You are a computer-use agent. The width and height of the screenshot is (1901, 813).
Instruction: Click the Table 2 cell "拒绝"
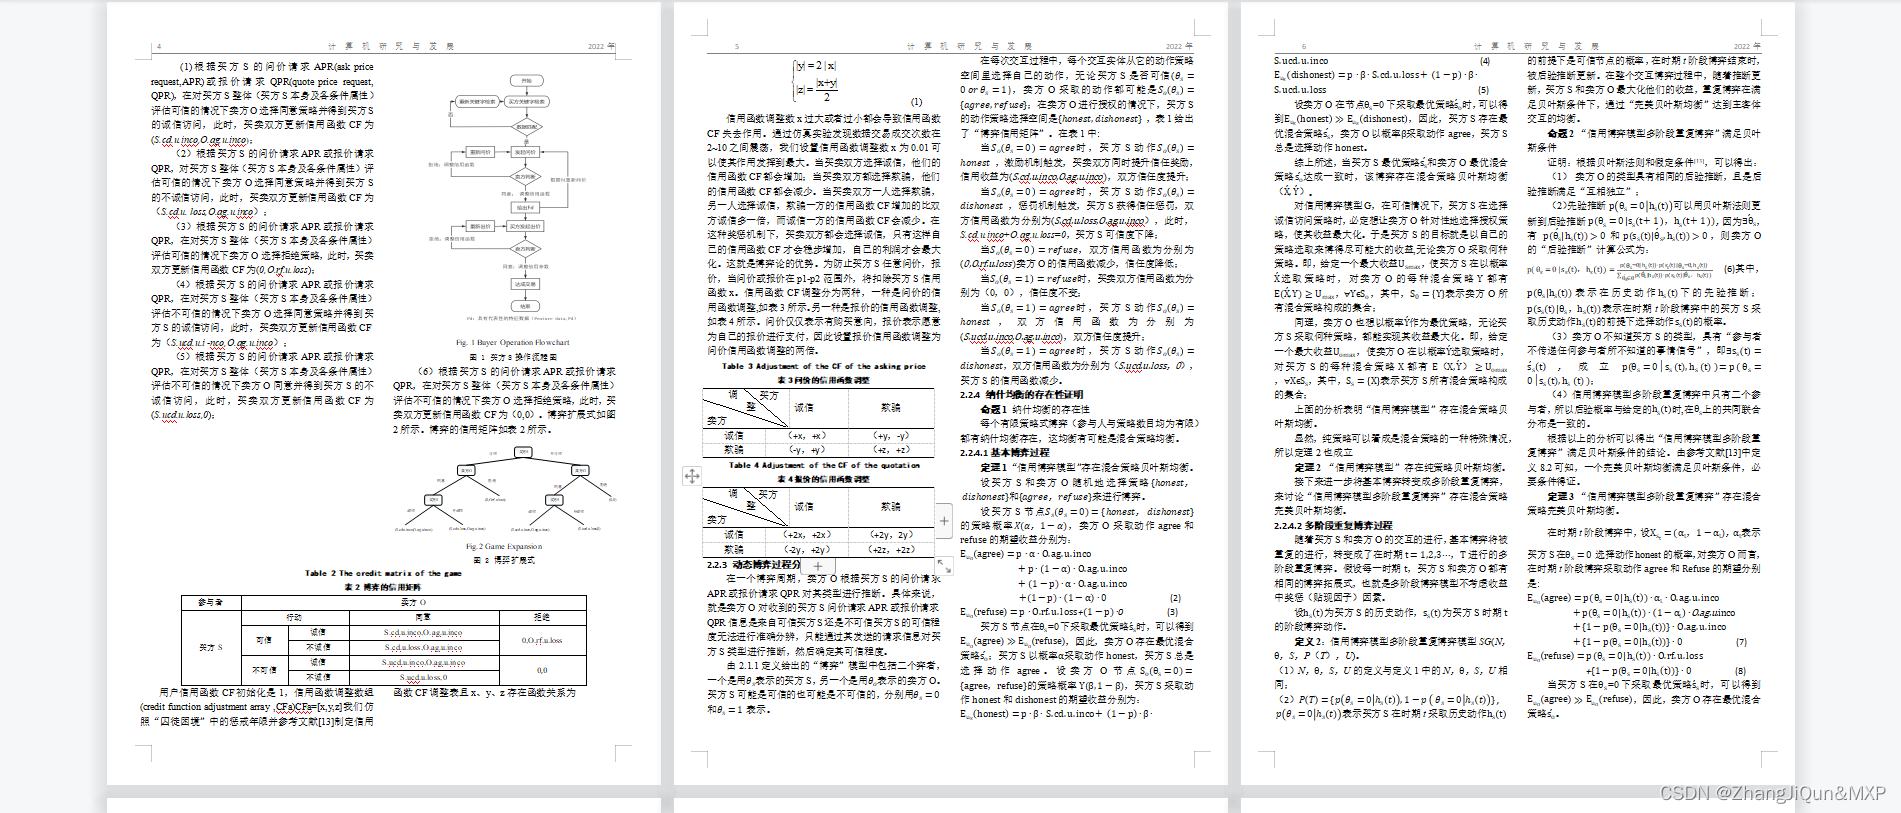(x=541, y=617)
